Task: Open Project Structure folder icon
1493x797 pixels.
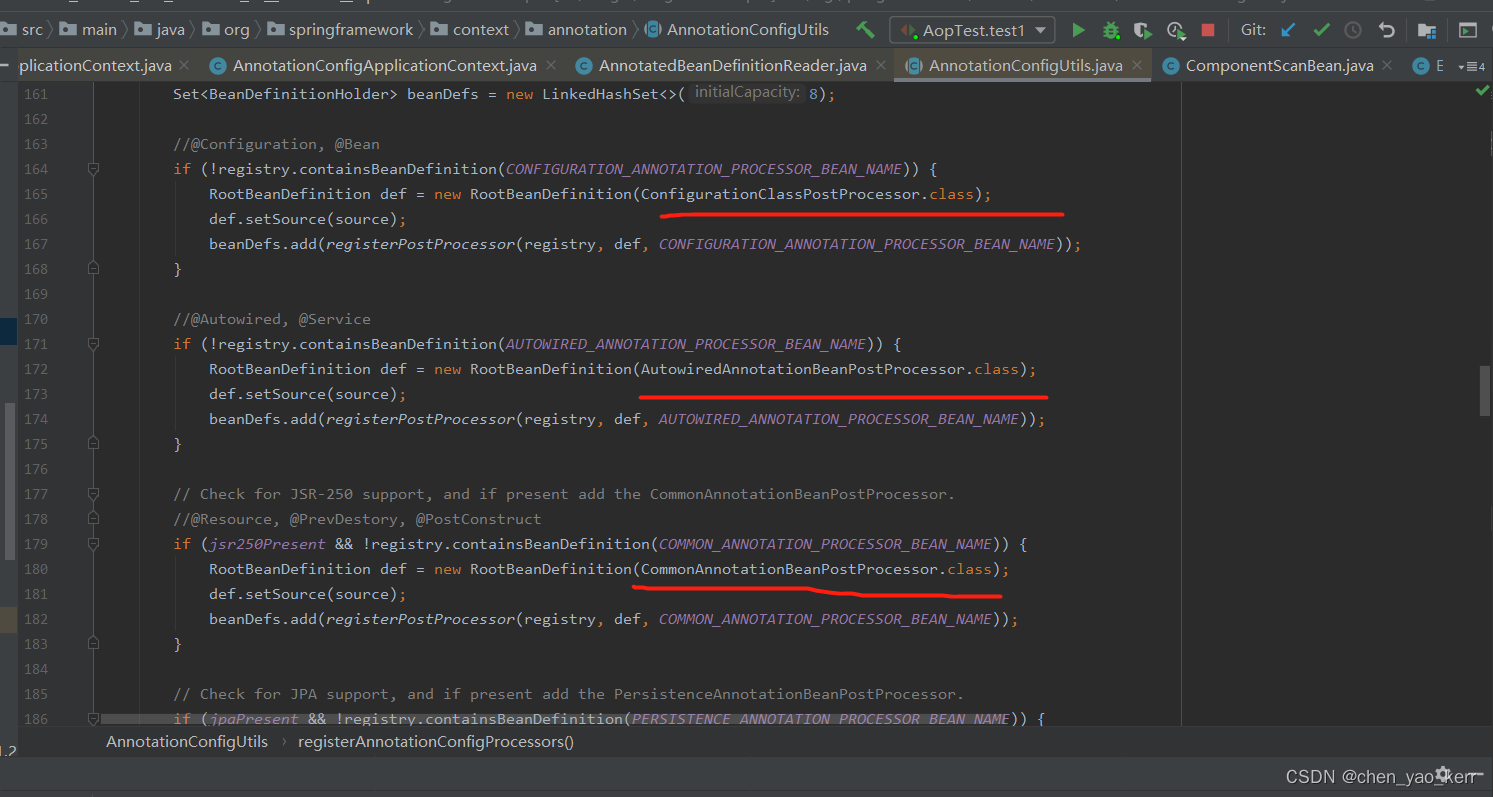Action: coord(1427,30)
